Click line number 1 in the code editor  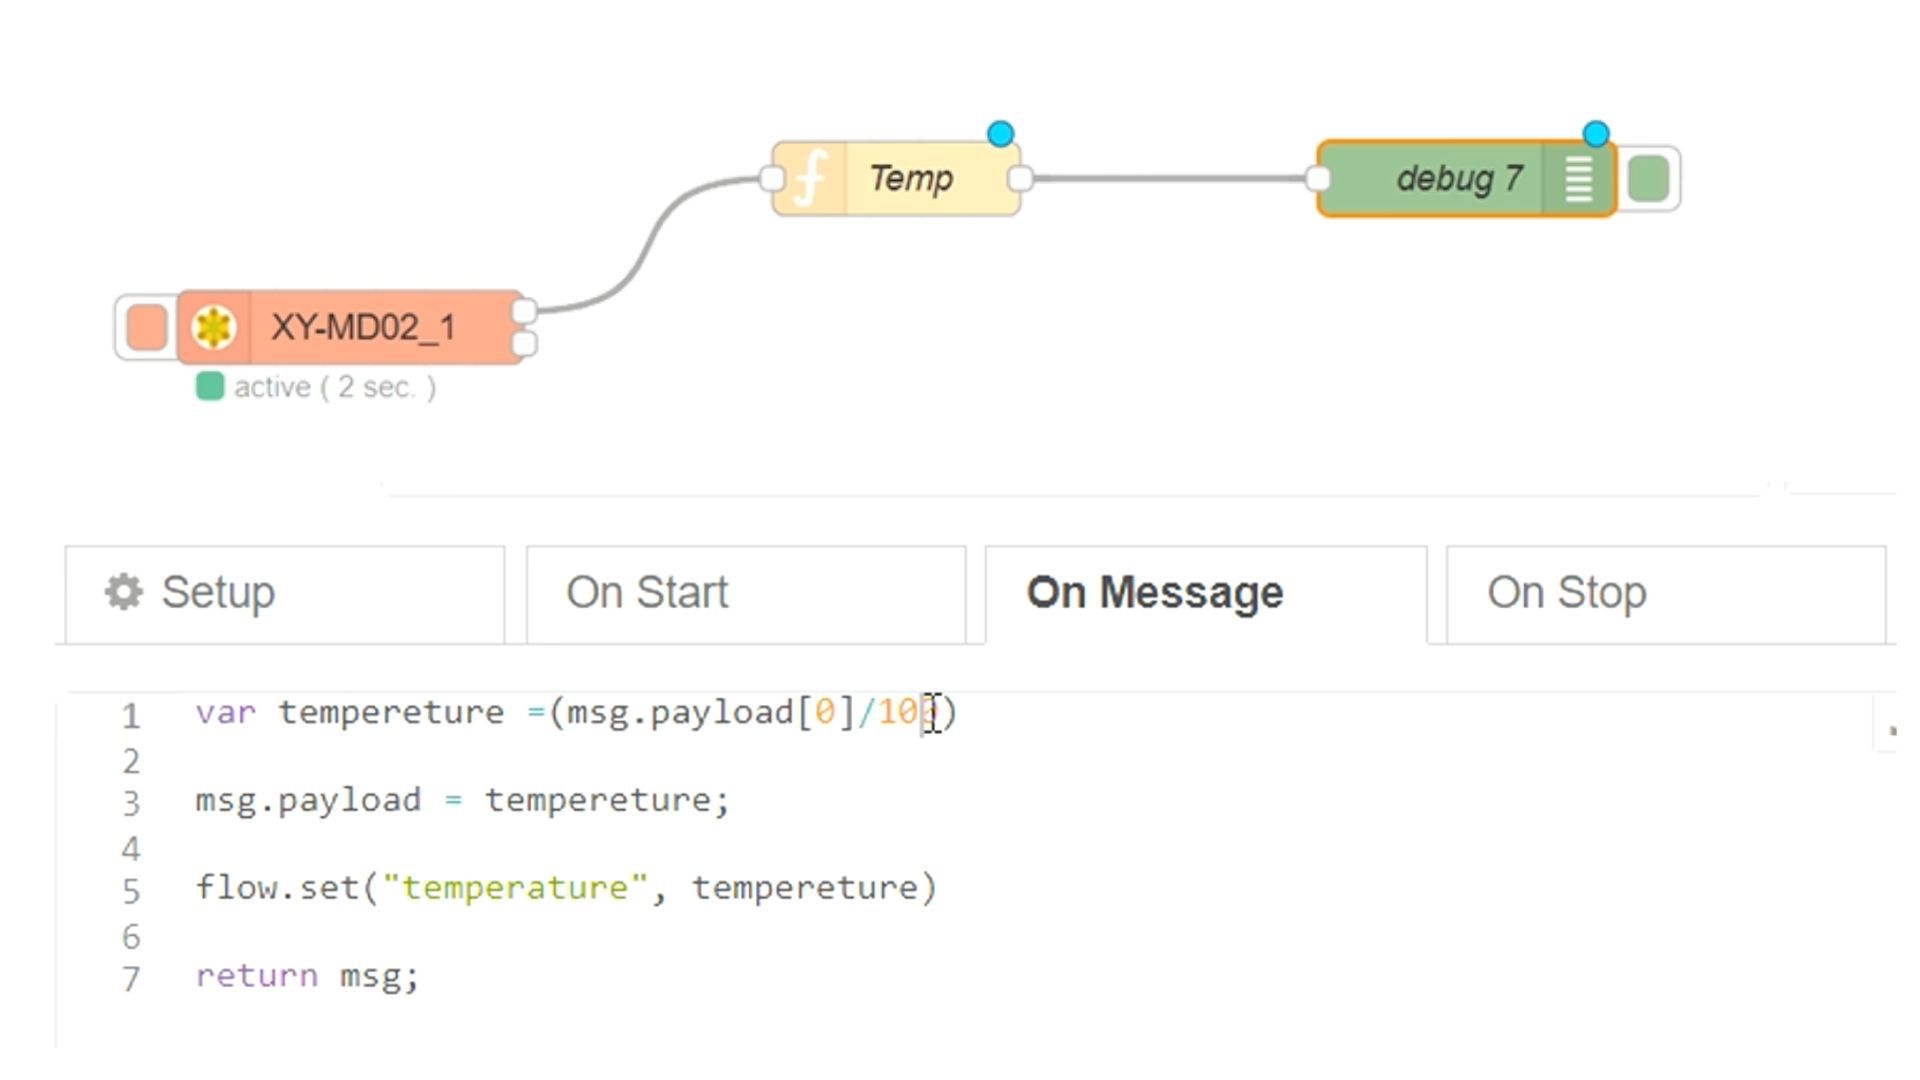(x=131, y=713)
